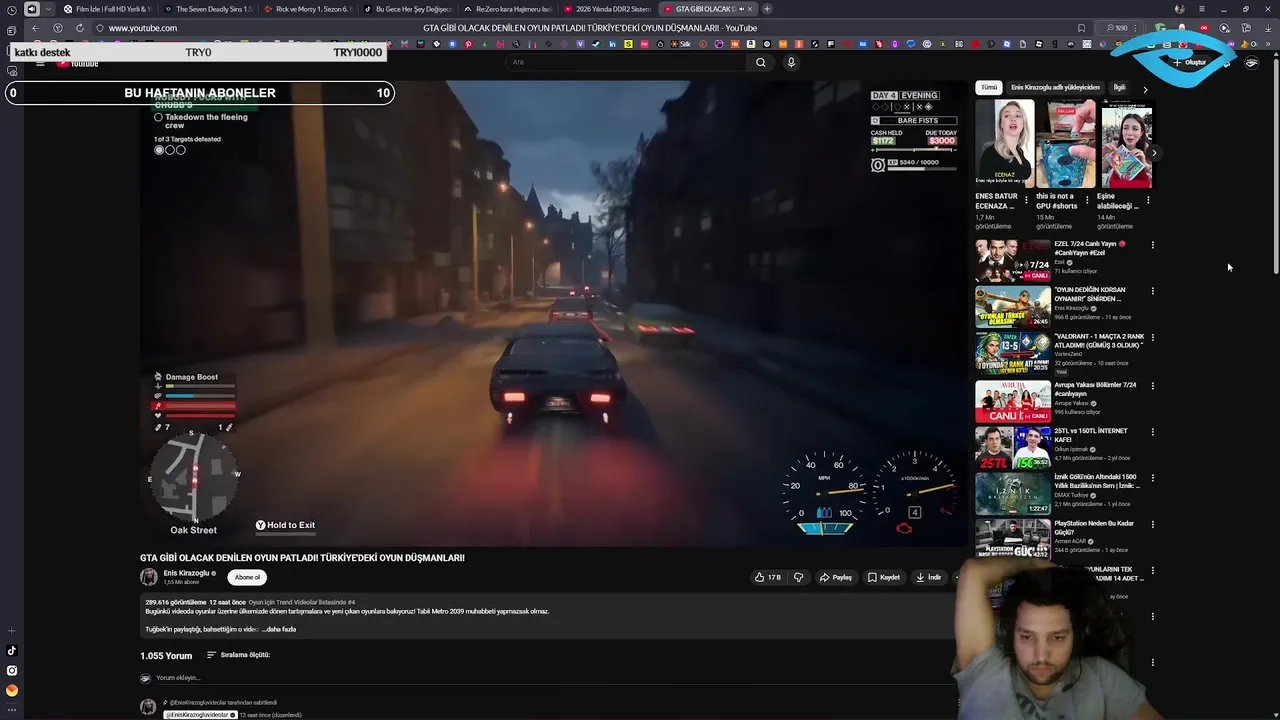
Task: Open the '25TL vs 1500TL İNTERNET KAFE' title
Action: click(1091, 434)
